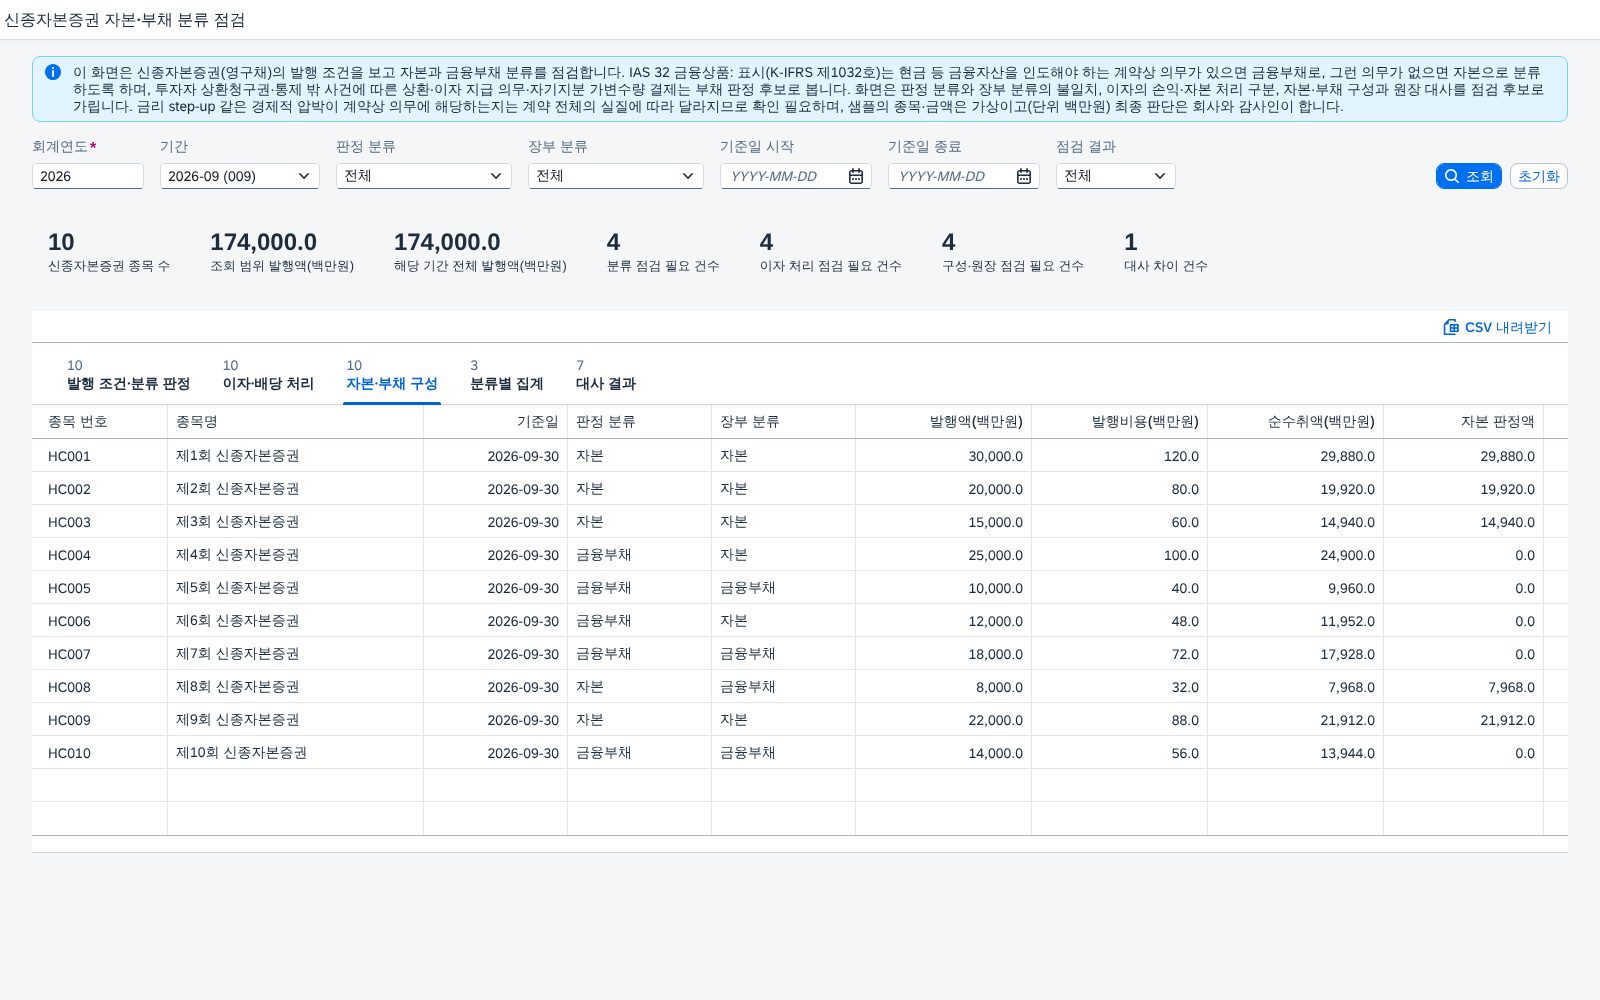
Task: Click the 제10회 신종자본증권 cell
Action: [296, 753]
